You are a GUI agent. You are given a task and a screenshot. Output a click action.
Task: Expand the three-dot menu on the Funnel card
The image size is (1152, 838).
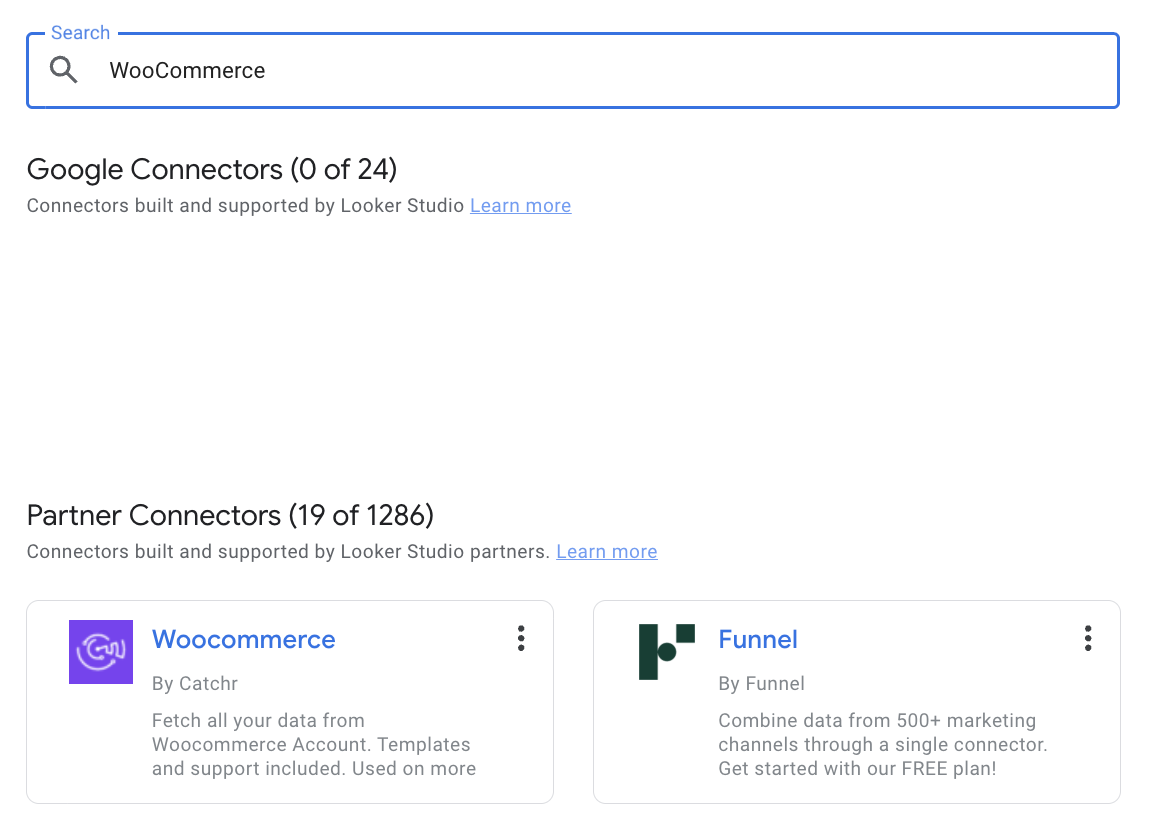point(1087,638)
